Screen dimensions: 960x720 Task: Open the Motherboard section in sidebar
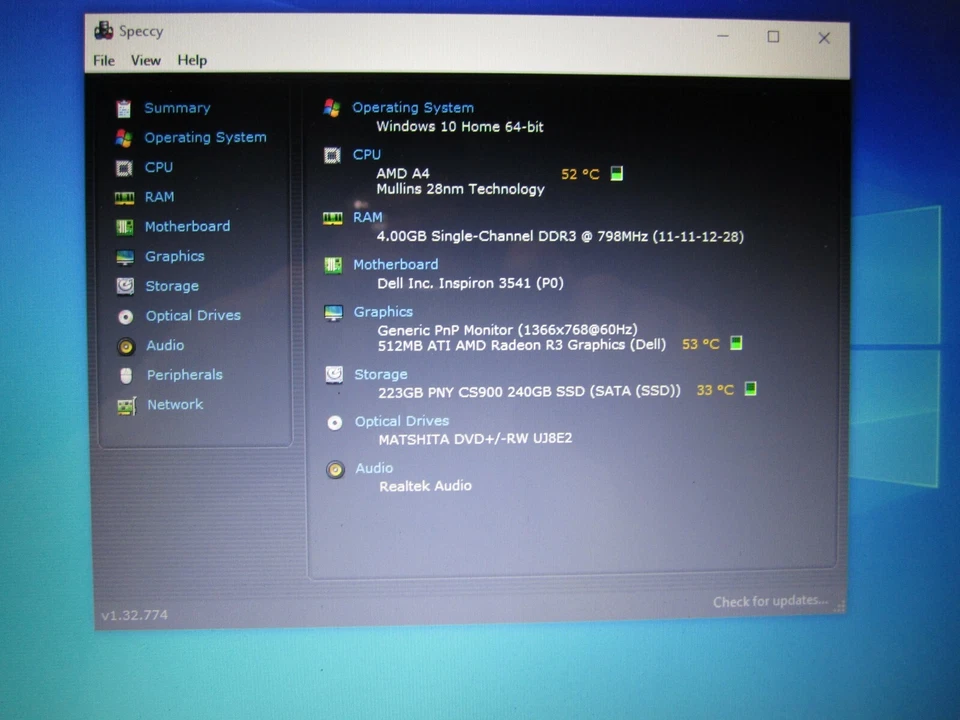click(x=187, y=227)
